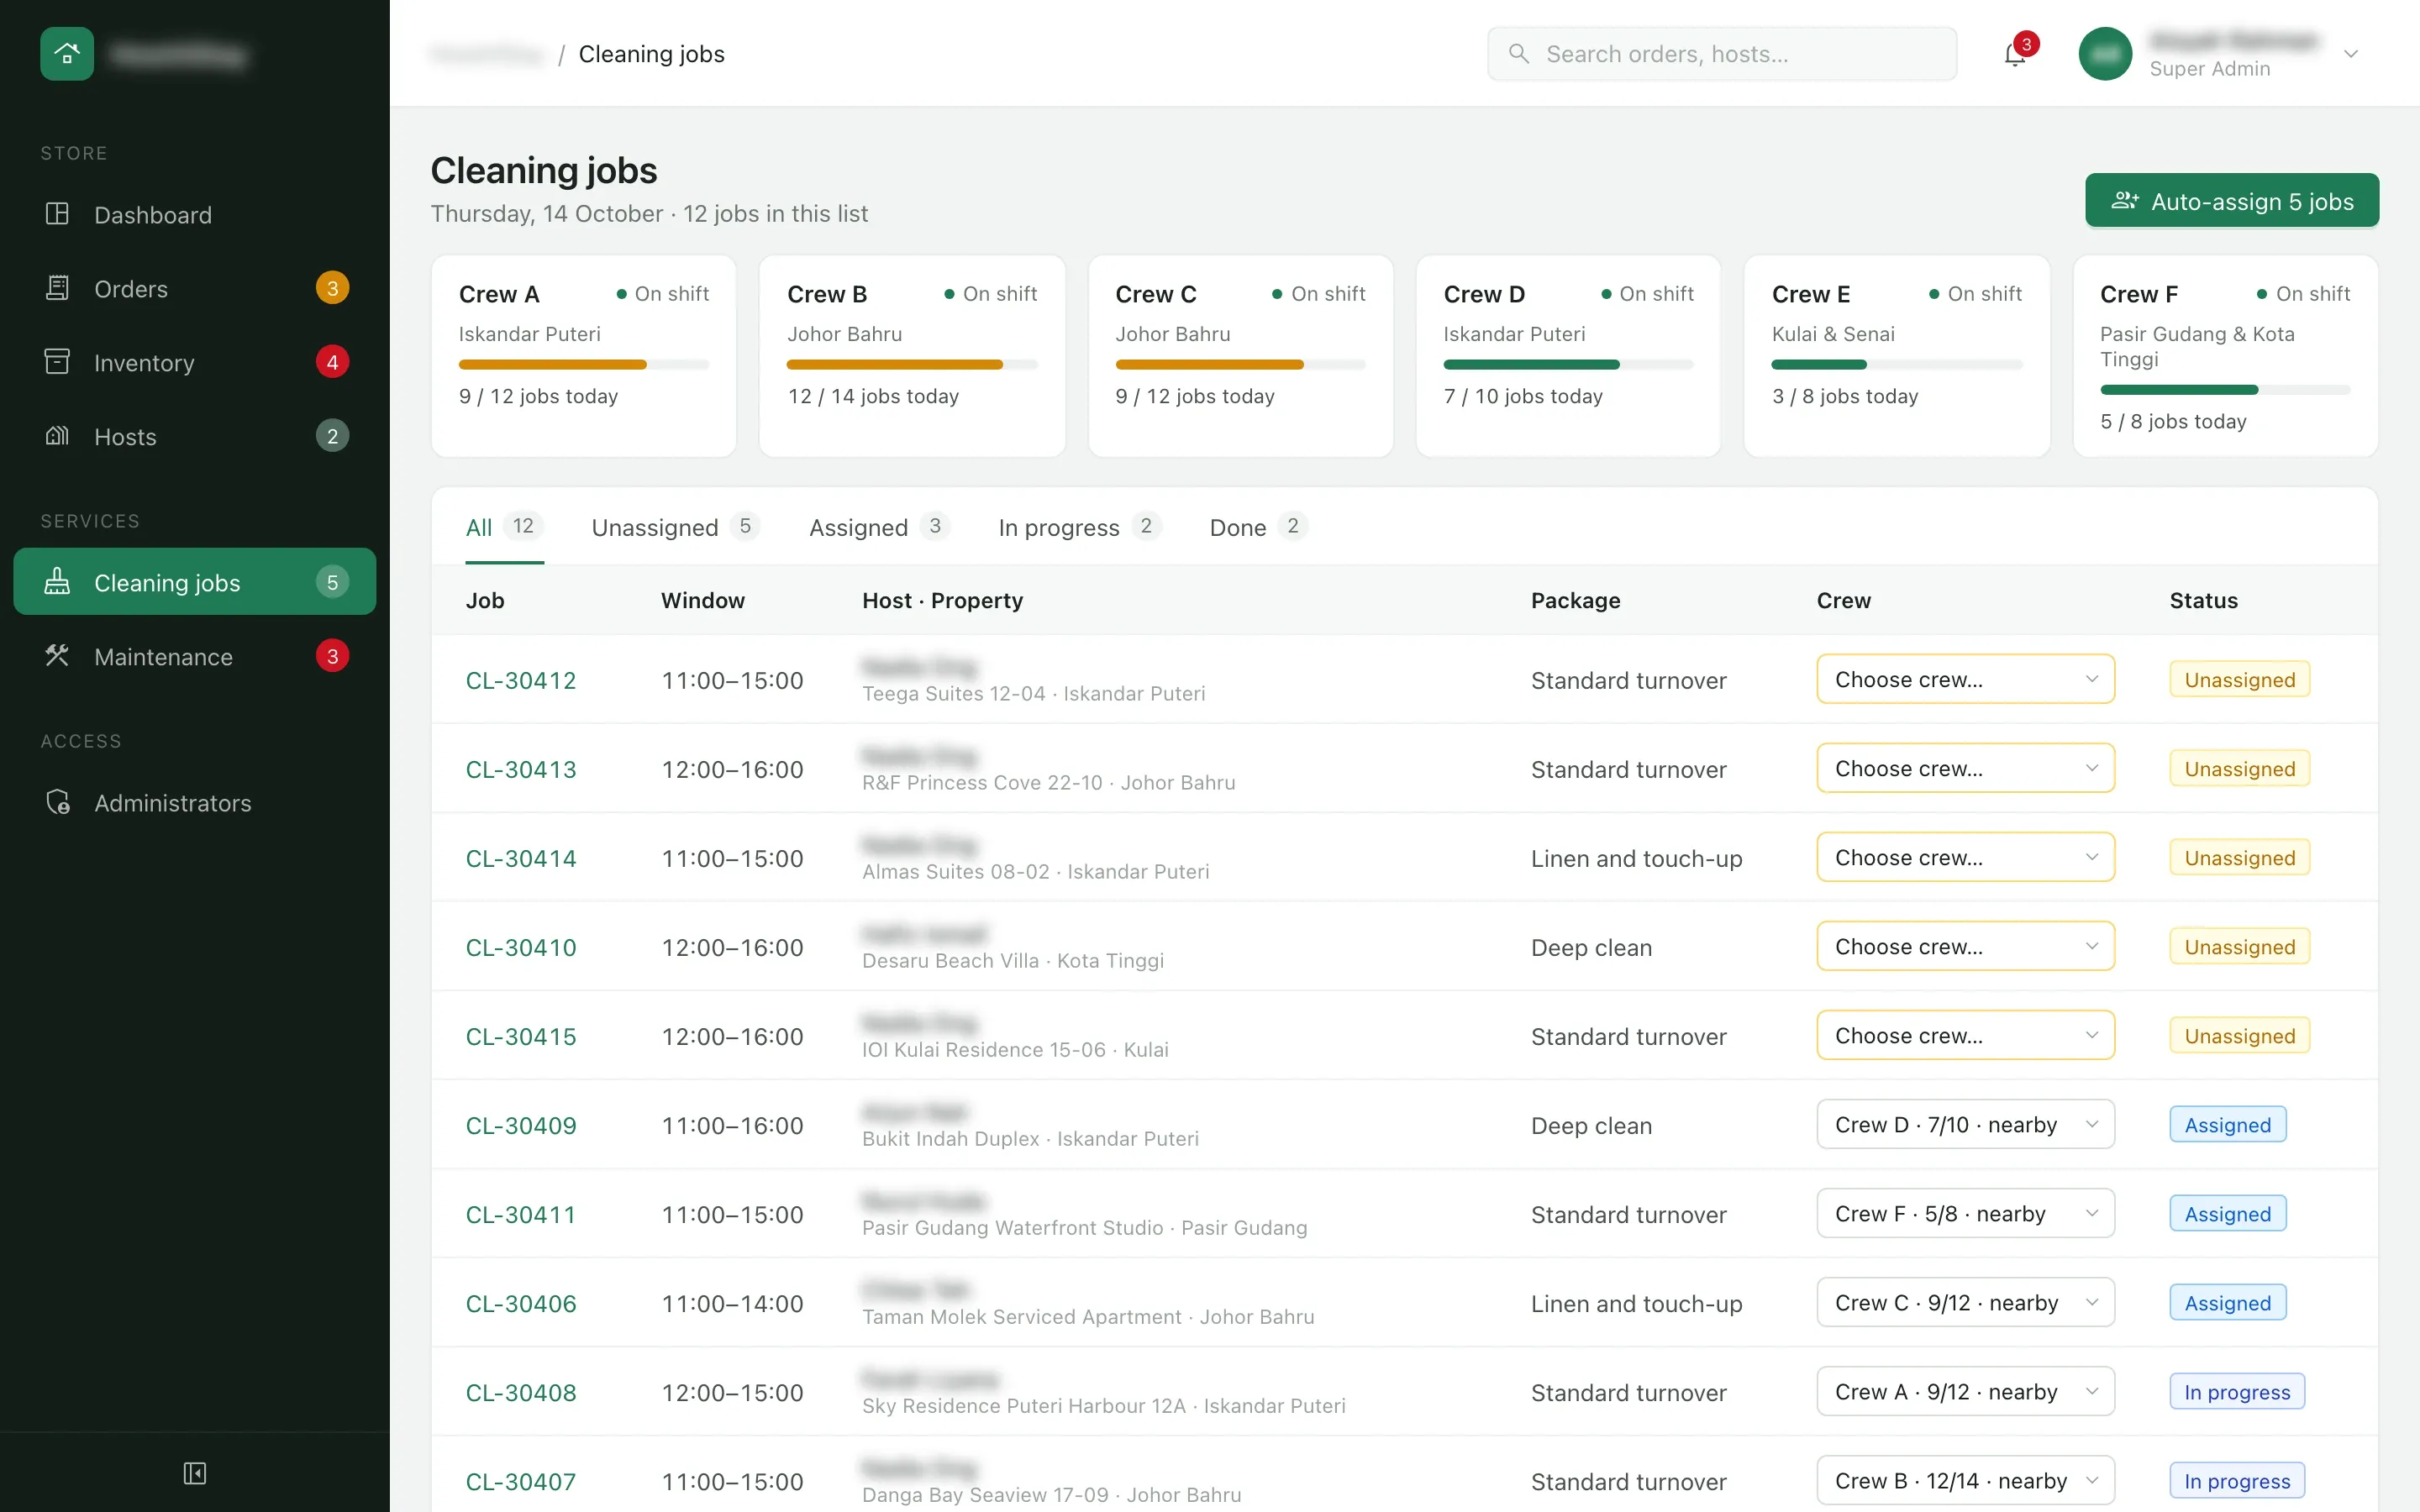Screen dimensions: 2420x1512
Task: Switch to the In progress tab
Action: pos(1079,527)
